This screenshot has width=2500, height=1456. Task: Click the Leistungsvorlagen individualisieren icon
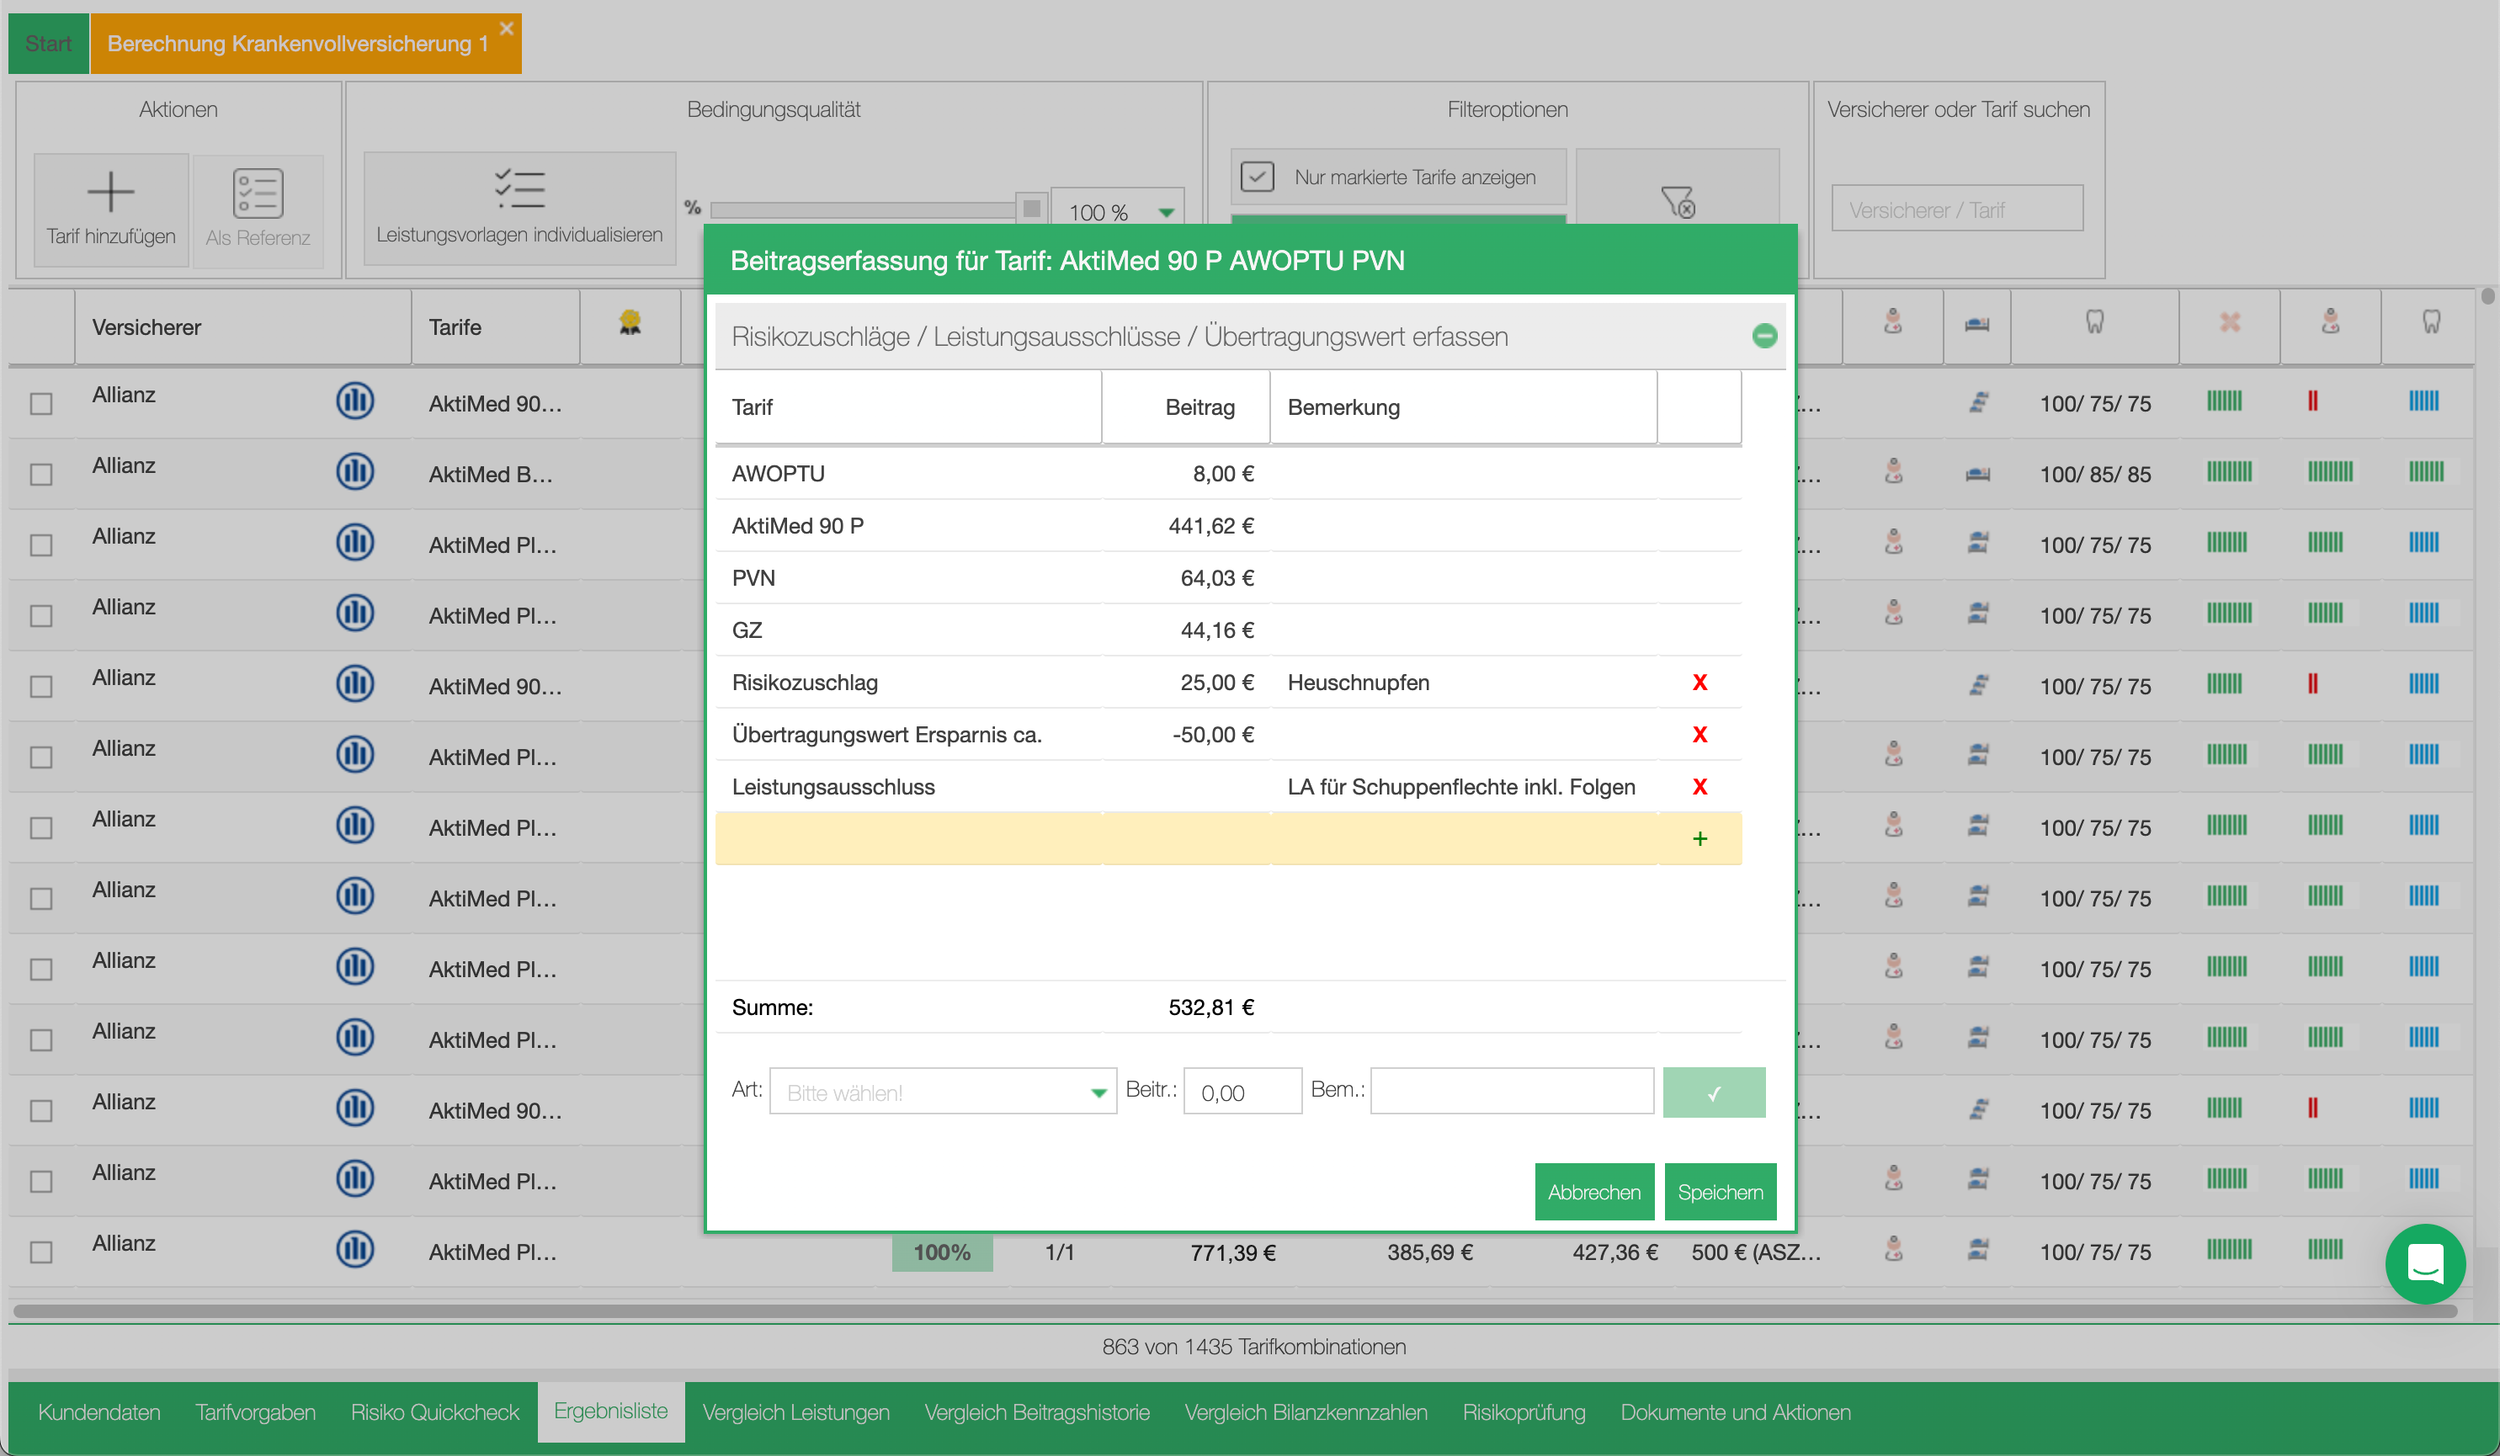pyautogui.click(x=519, y=189)
